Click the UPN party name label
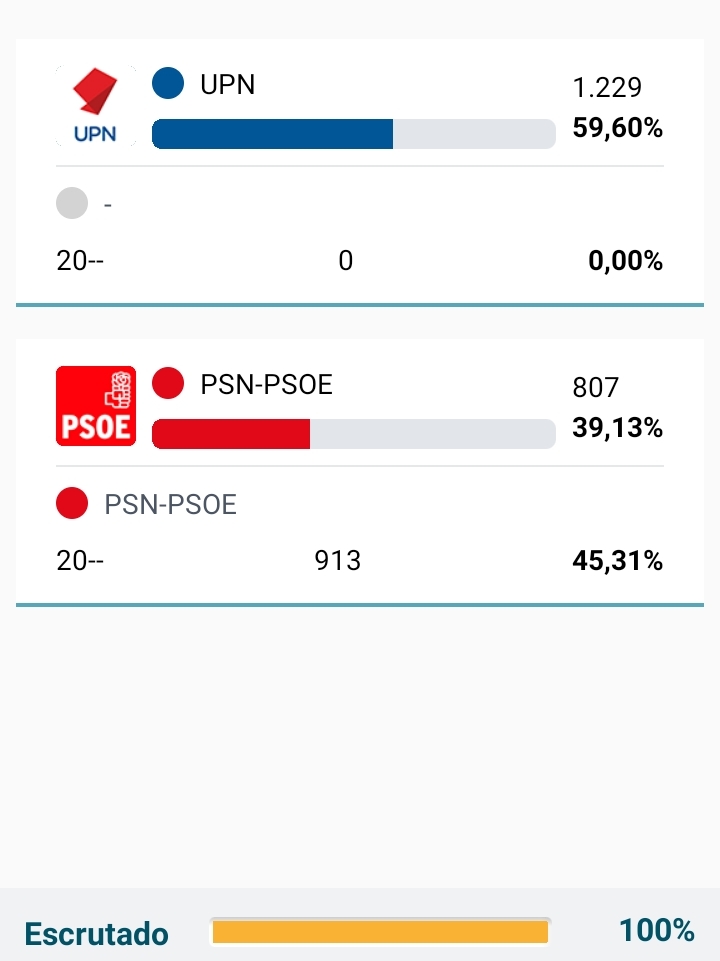The width and height of the screenshot is (720, 961). click(228, 85)
